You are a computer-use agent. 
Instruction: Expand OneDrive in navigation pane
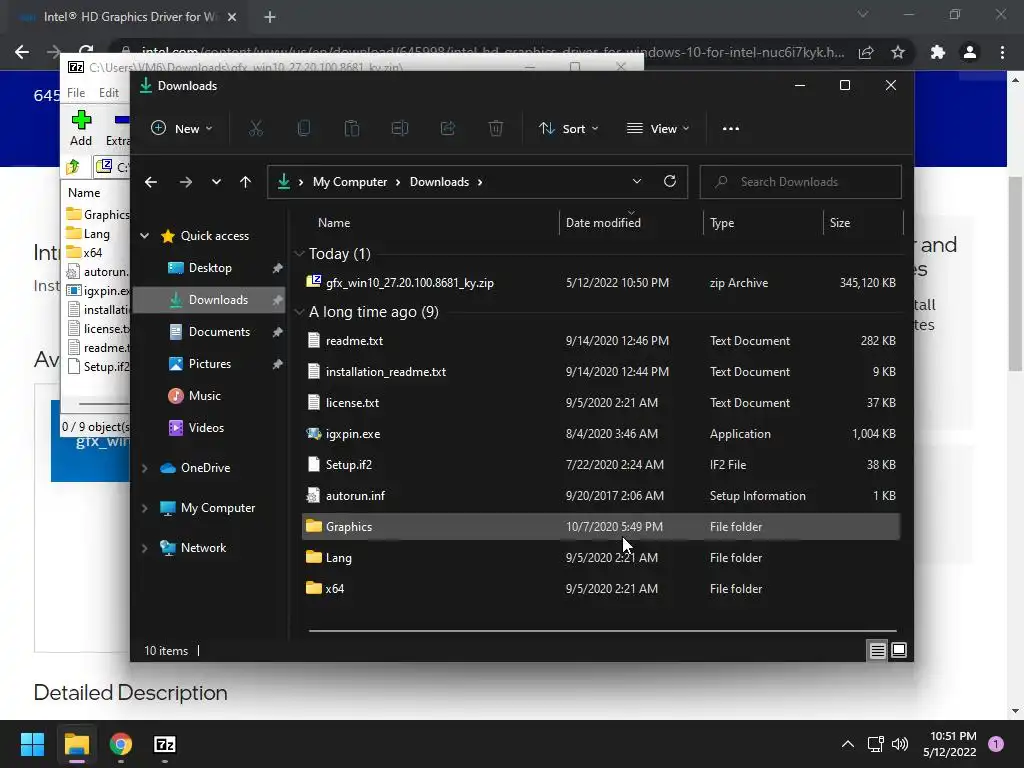click(x=144, y=468)
